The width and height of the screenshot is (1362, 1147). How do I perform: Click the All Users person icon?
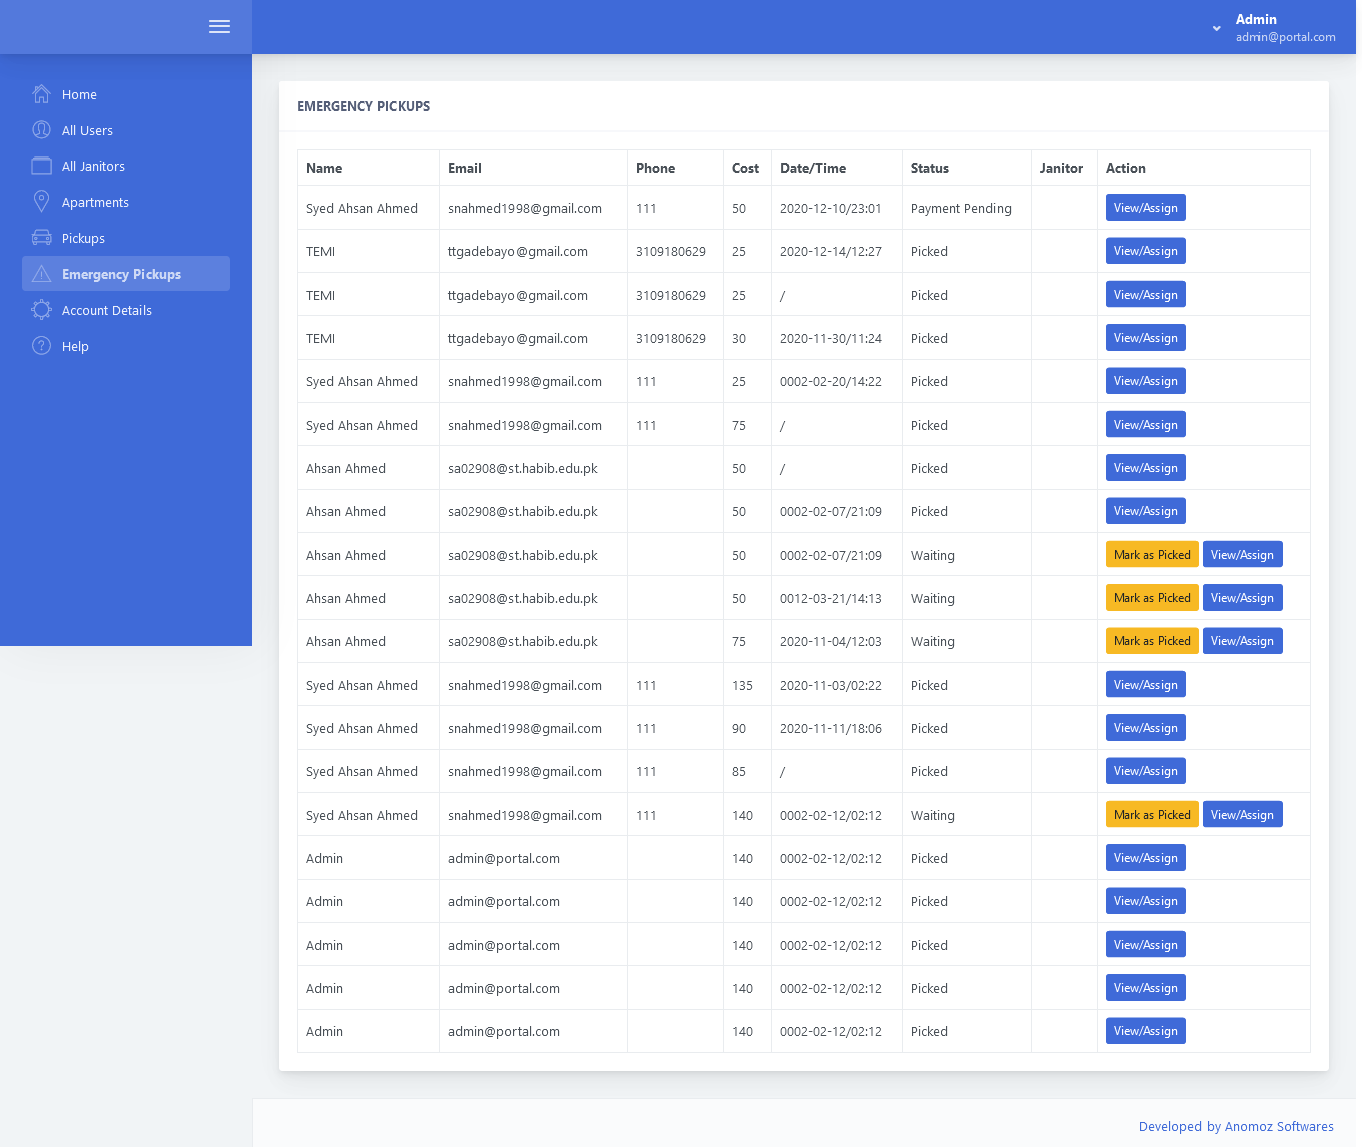(41, 130)
